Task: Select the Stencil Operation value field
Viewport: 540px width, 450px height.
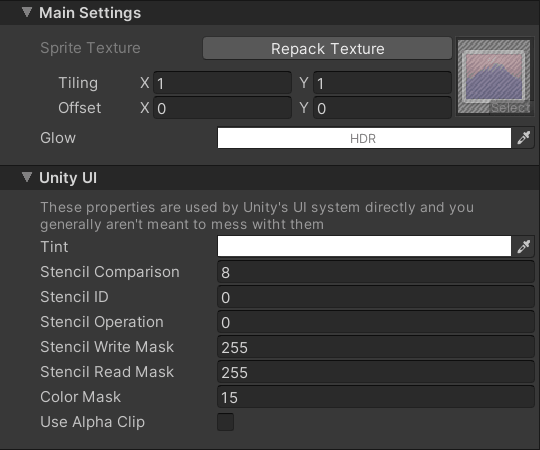Action: tap(376, 322)
